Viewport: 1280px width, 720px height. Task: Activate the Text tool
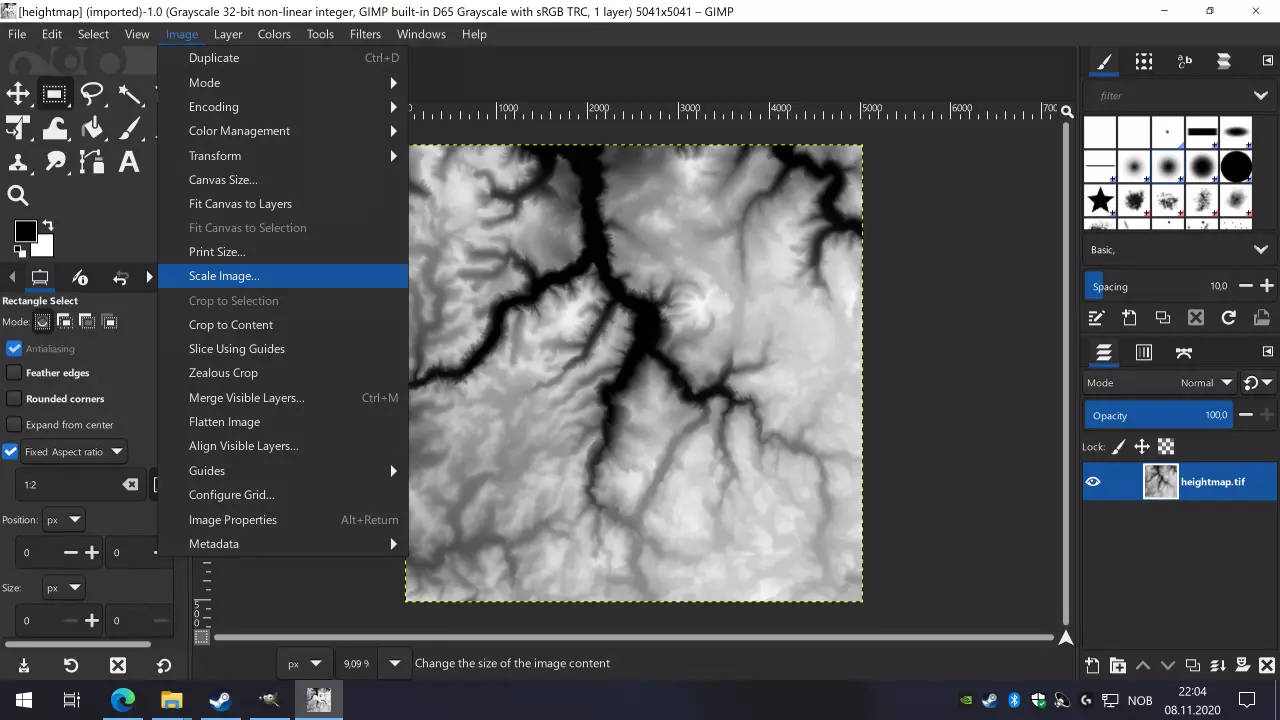coord(128,162)
